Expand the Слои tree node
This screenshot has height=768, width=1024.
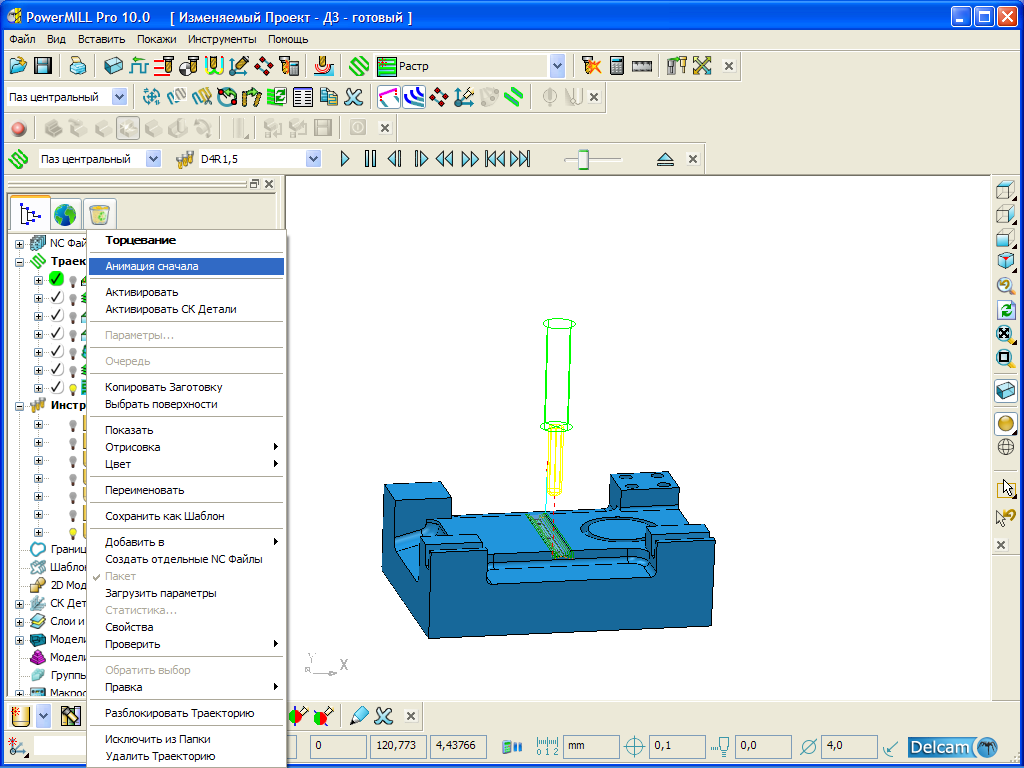click(x=20, y=622)
